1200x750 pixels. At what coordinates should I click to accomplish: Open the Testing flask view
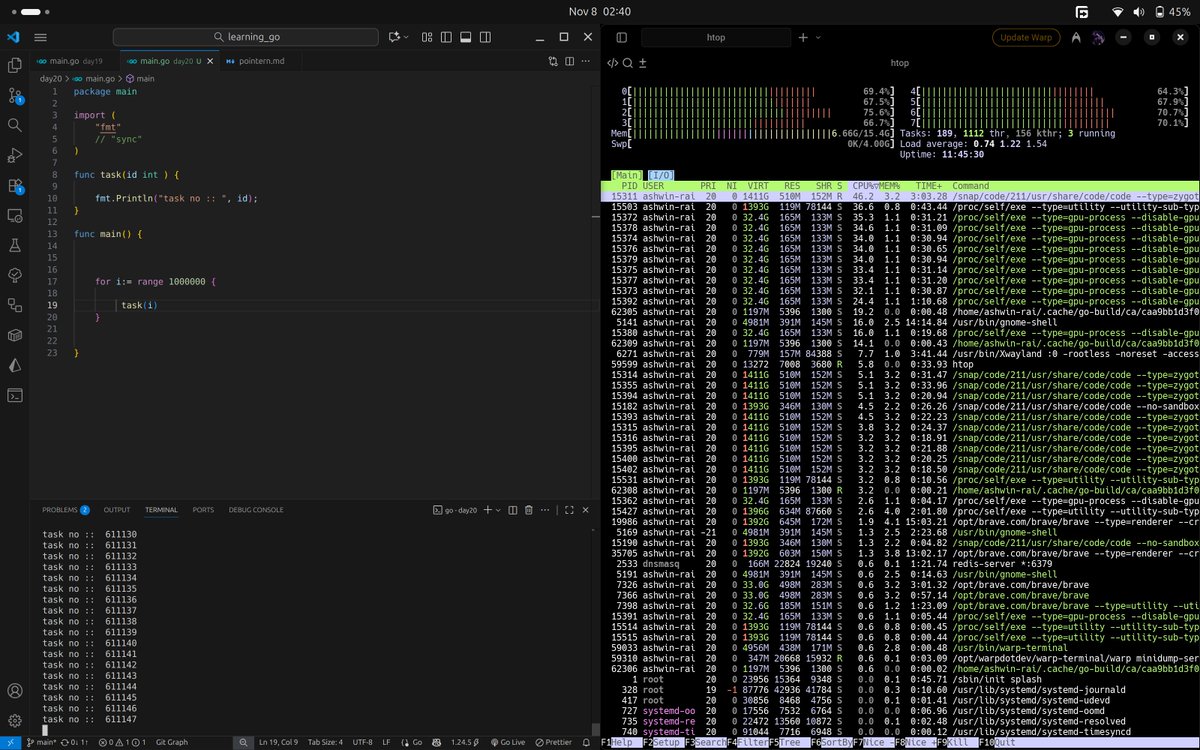click(x=14, y=246)
